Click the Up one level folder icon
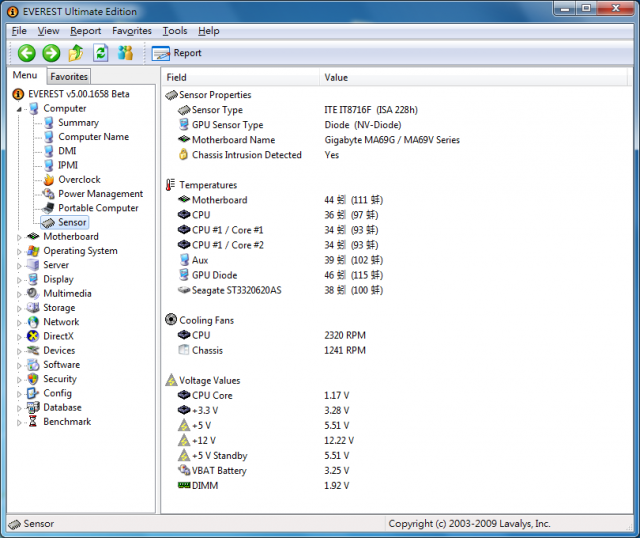The height and width of the screenshot is (538, 640). pos(76,53)
